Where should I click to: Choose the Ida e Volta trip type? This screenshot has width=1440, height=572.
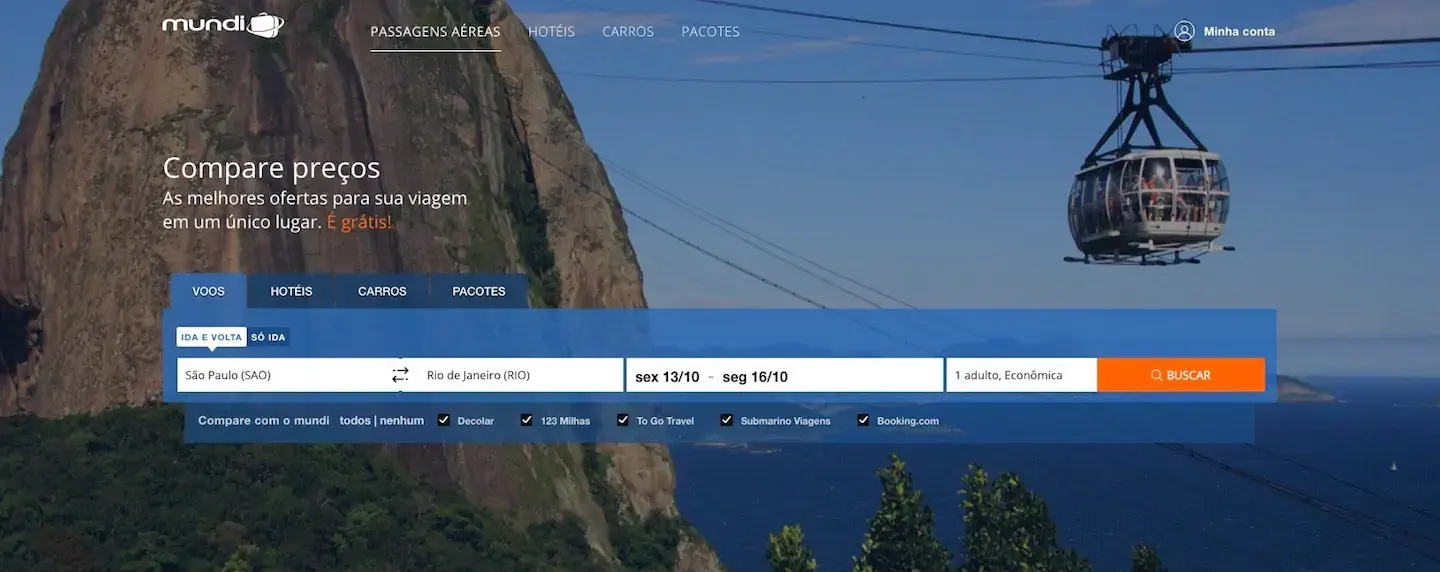211,337
